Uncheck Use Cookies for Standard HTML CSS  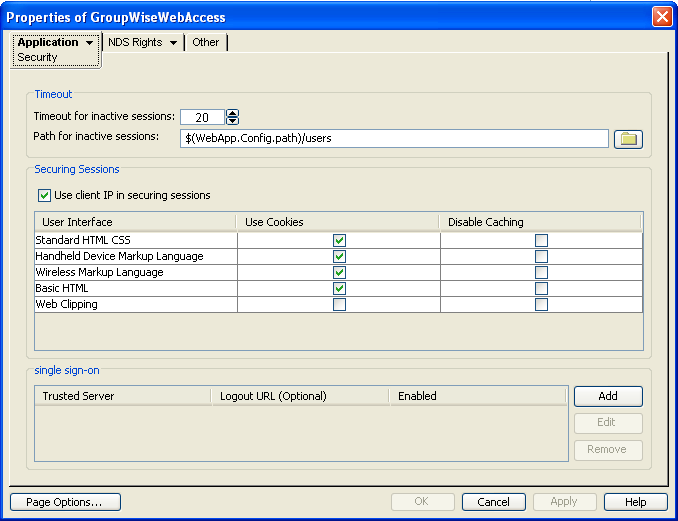pyautogui.click(x=339, y=240)
